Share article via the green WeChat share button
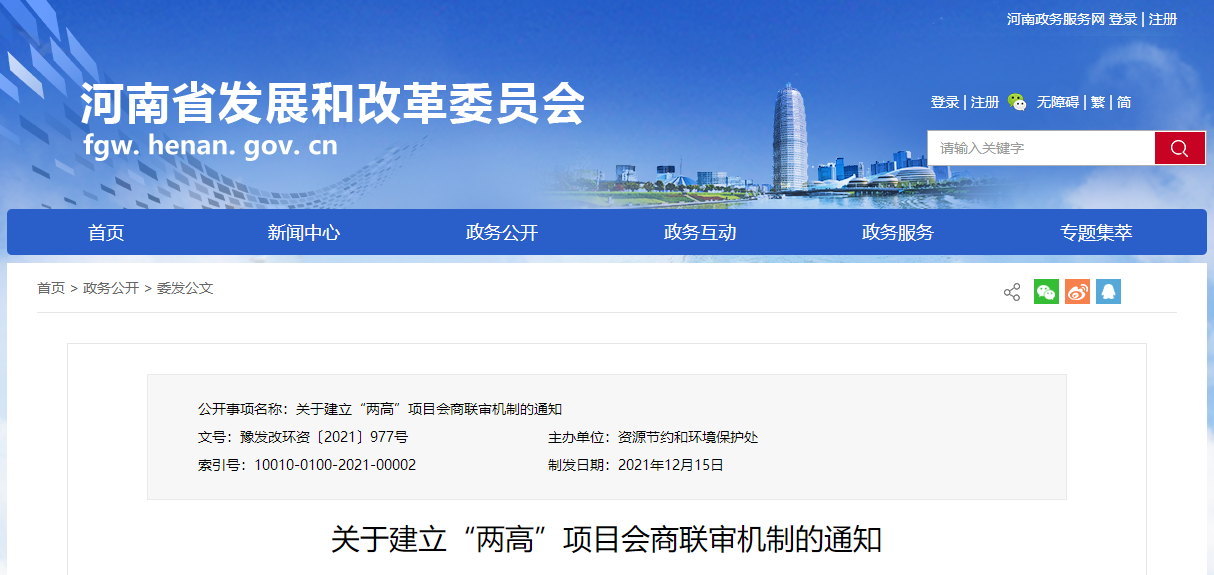The image size is (1214, 575). [x=1046, y=291]
